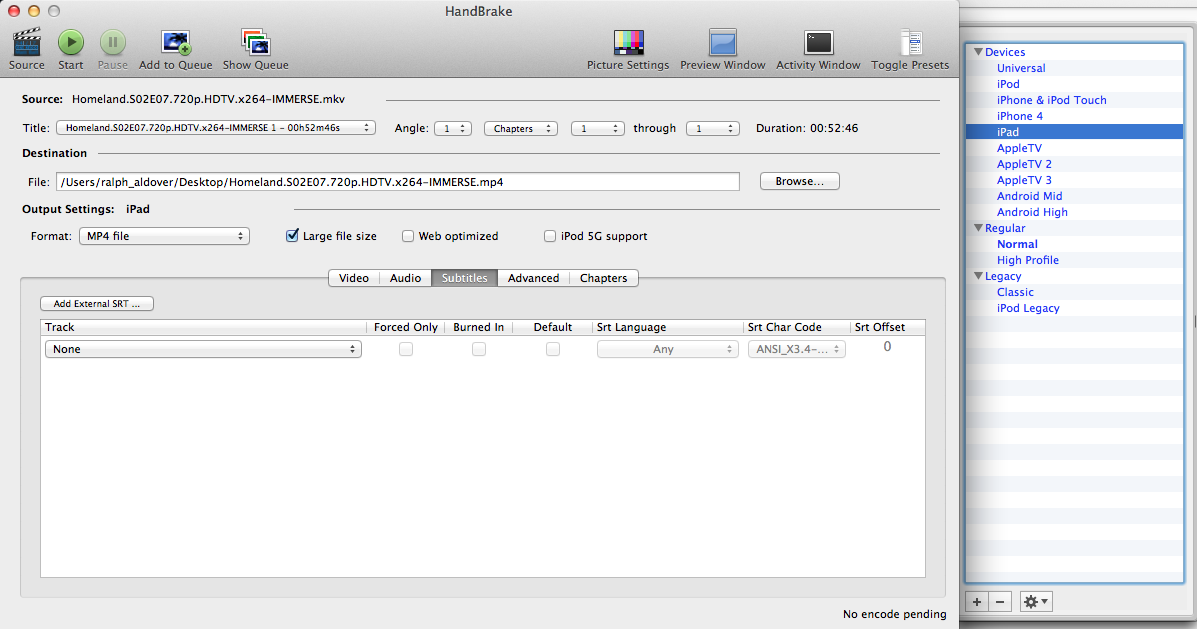
Task: Select the iPhone & iPod Touch preset
Action: point(1051,100)
